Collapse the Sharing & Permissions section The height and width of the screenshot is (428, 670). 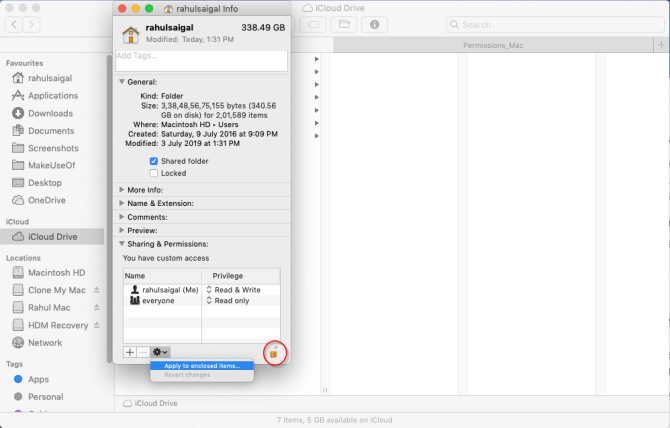[x=123, y=243]
